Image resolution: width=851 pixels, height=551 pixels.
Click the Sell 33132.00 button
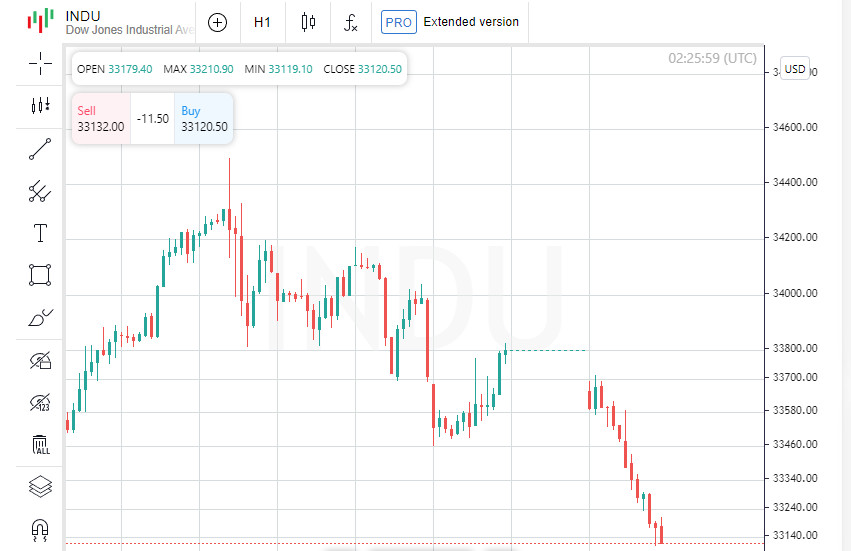(x=101, y=119)
